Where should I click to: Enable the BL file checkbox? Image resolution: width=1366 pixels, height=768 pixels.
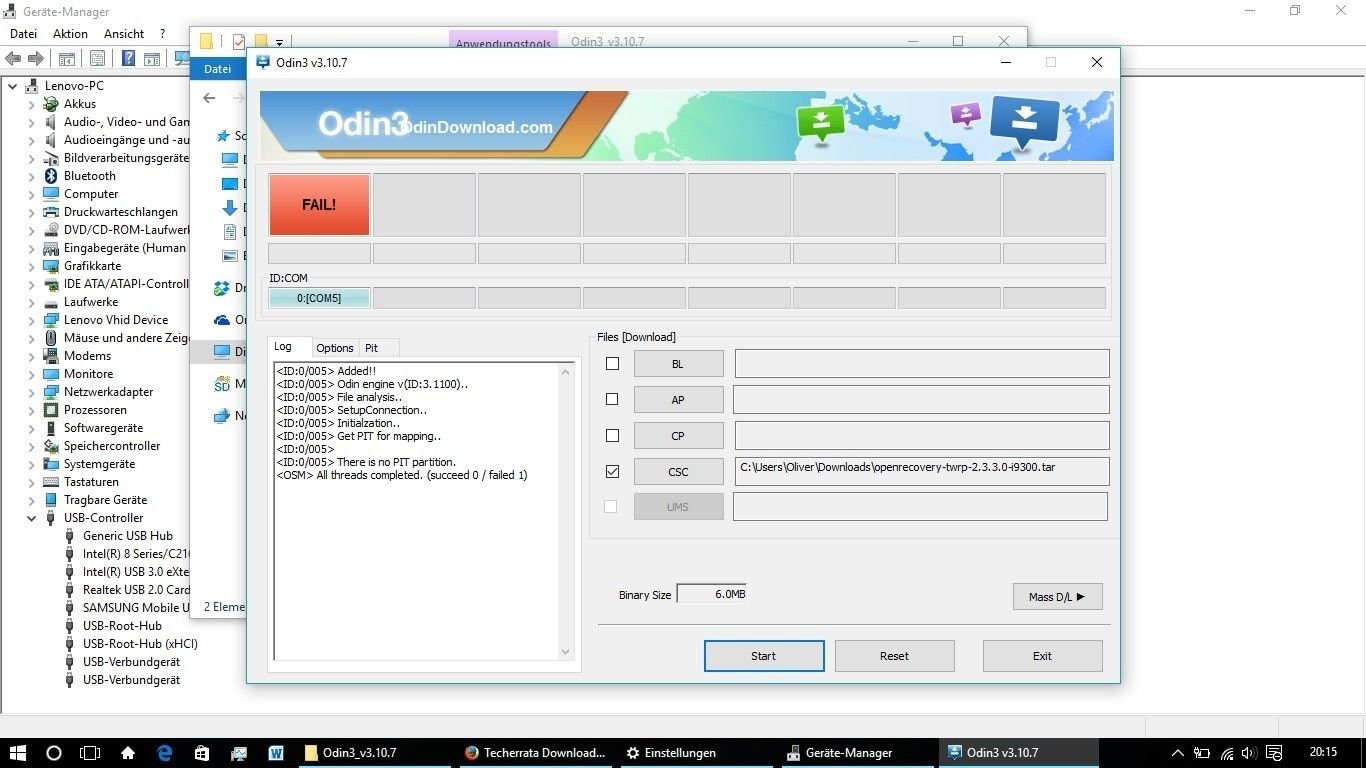coord(612,364)
